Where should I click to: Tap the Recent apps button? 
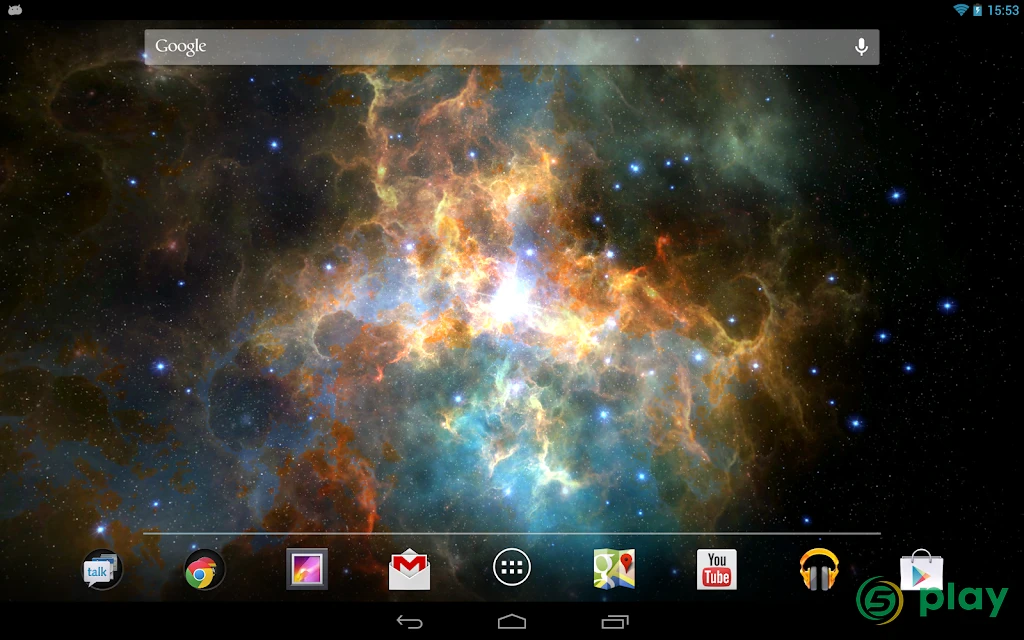615,622
